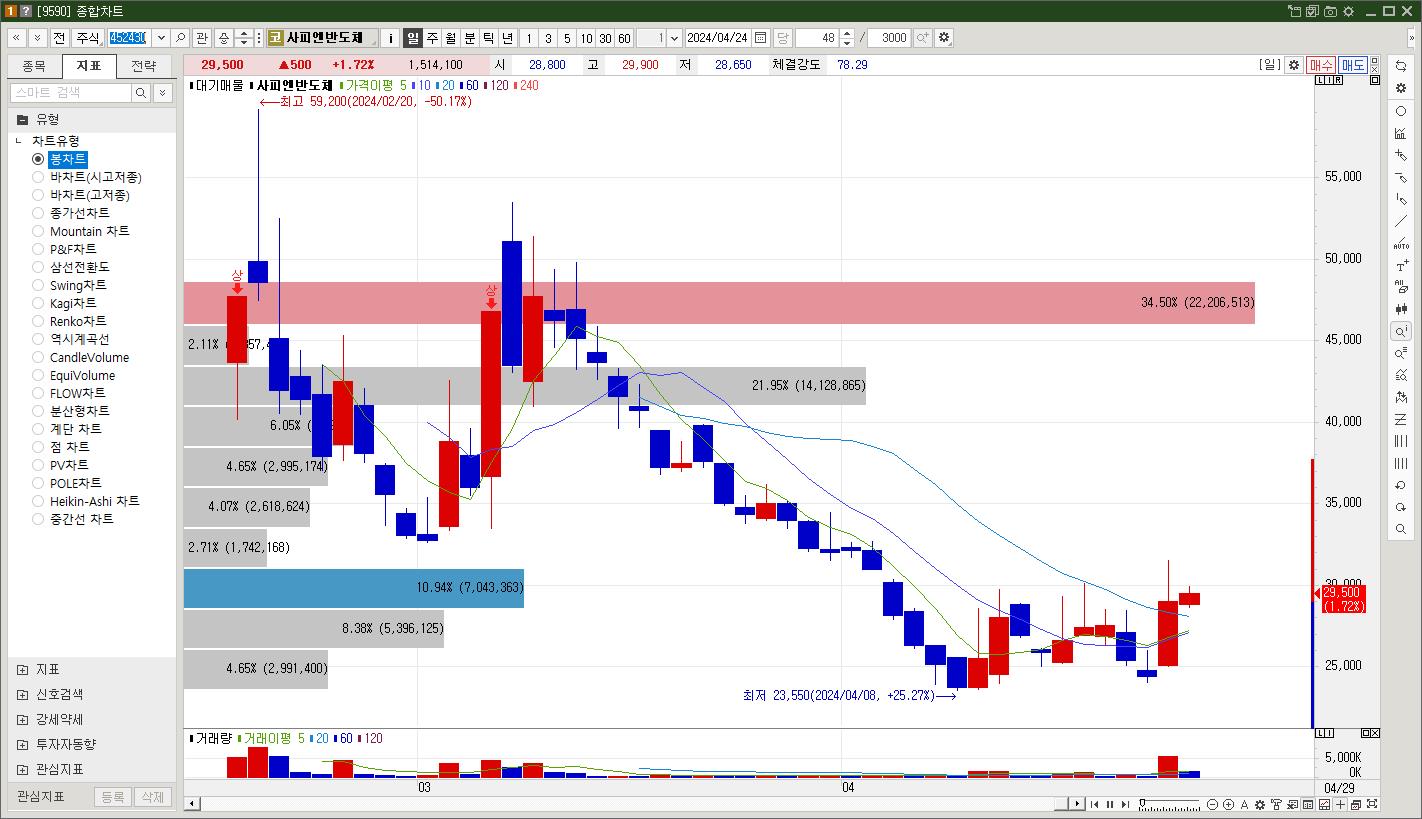This screenshot has width=1422, height=819.
Task: Select the 지표 tab
Action: coord(89,66)
